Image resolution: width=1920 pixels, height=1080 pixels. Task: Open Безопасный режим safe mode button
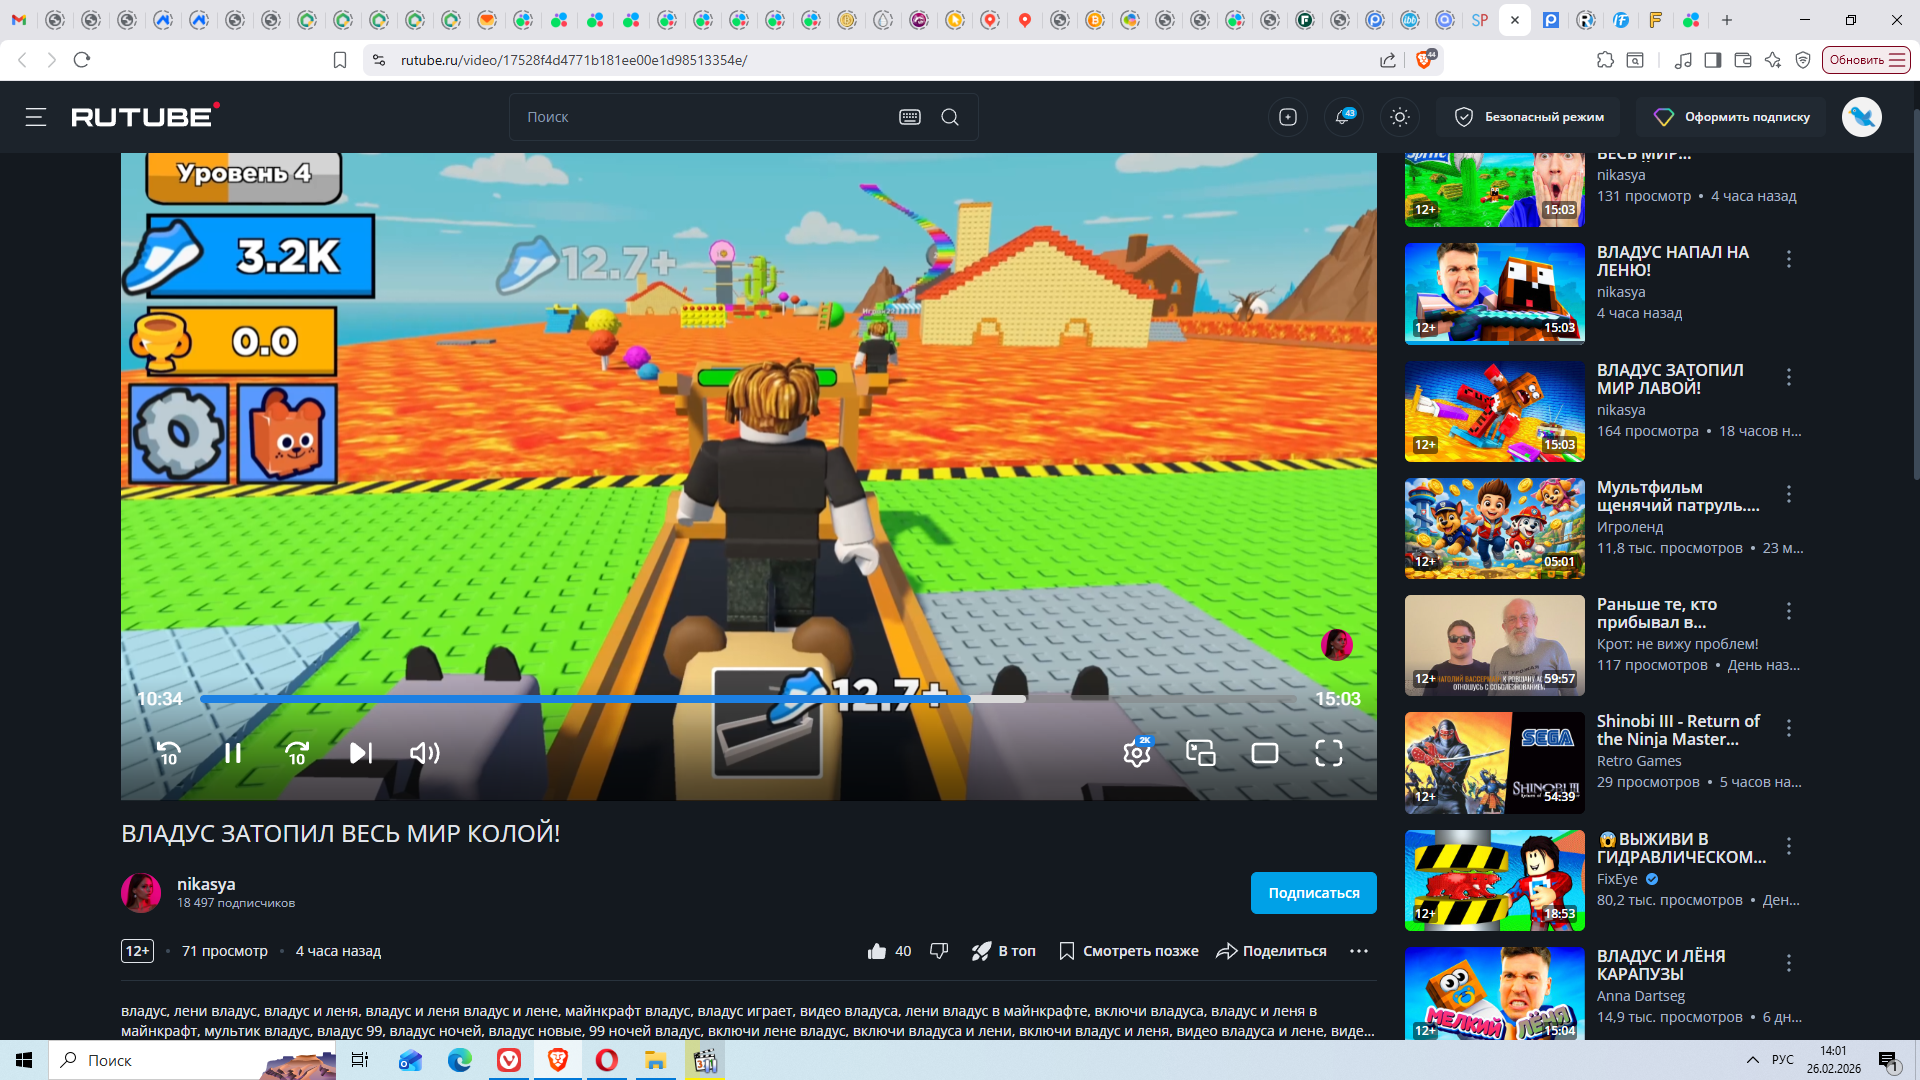(1529, 117)
